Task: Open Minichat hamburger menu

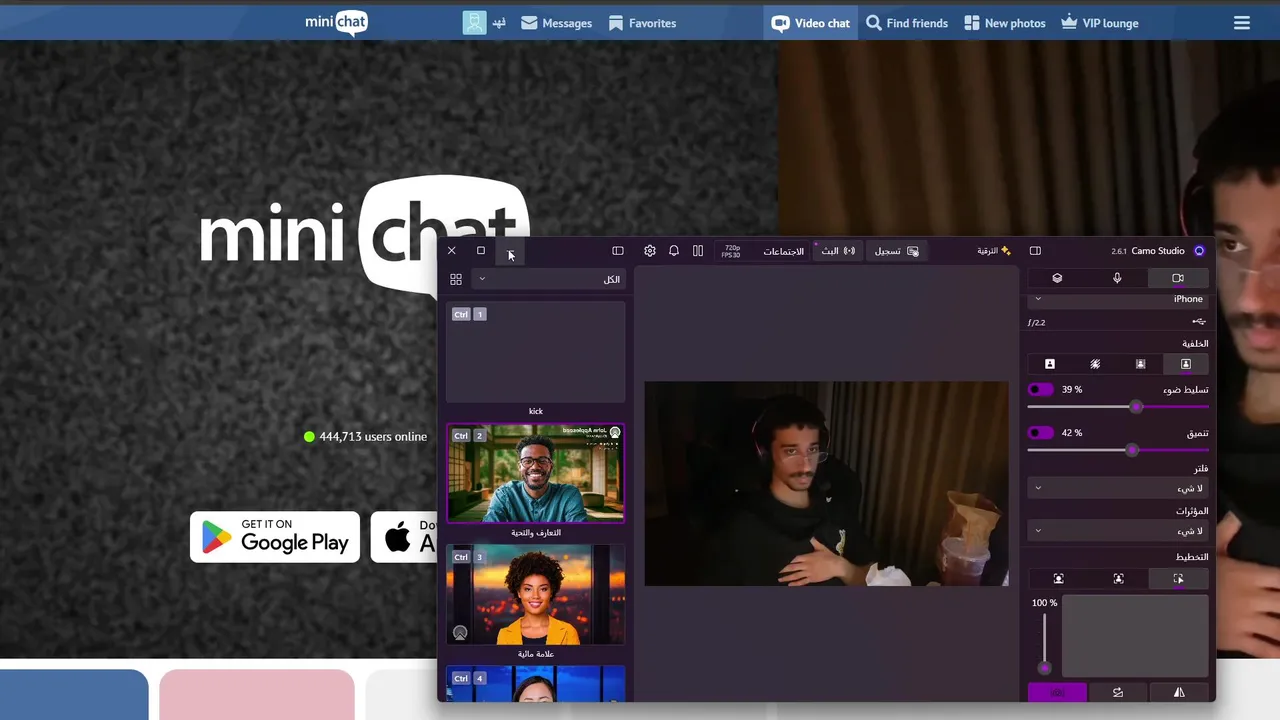Action: click(x=1242, y=23)
